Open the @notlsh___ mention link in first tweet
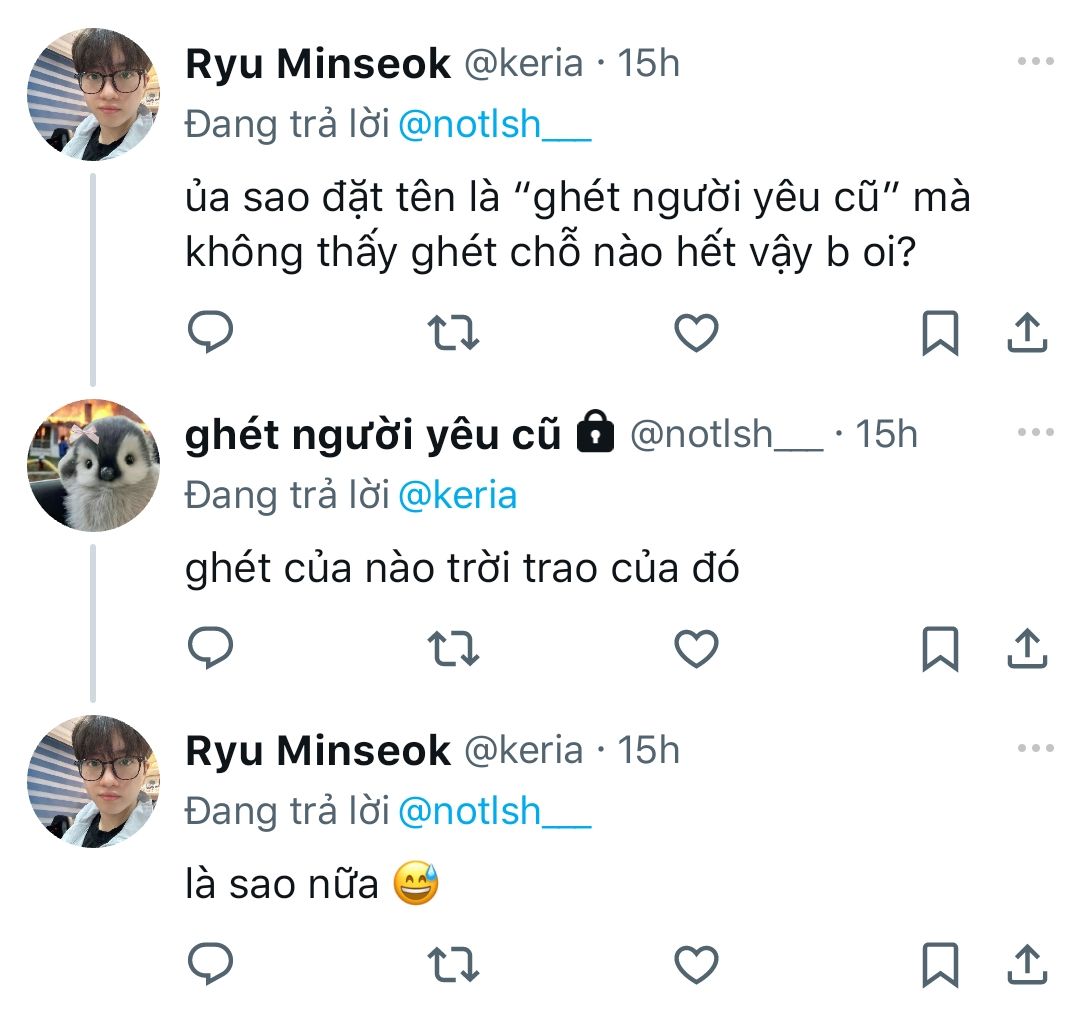 click(x=494, y=124)
